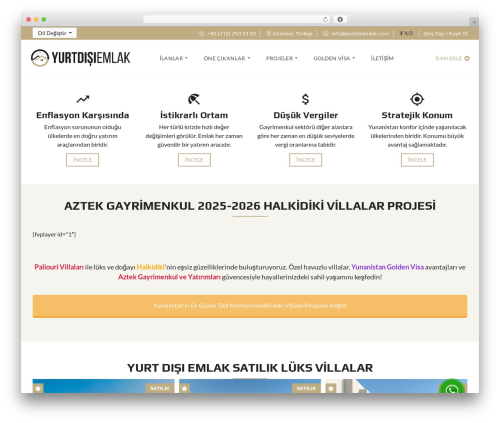Open the info@yurtdisiemlak.com email link

coord(360,34)
